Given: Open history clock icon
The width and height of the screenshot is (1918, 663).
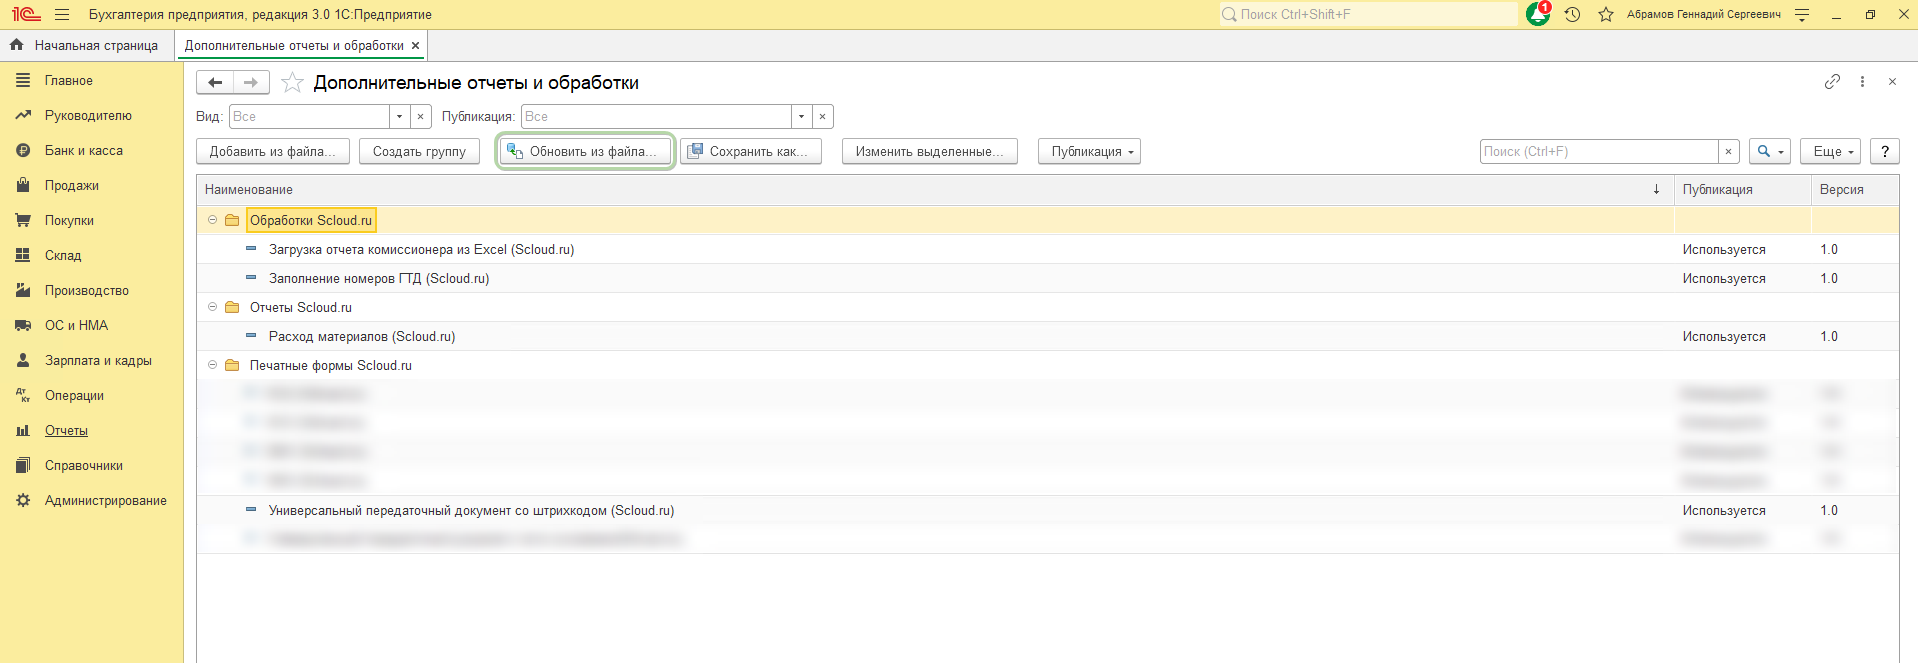Looking at the screenshot, I should coord(1572,15).
